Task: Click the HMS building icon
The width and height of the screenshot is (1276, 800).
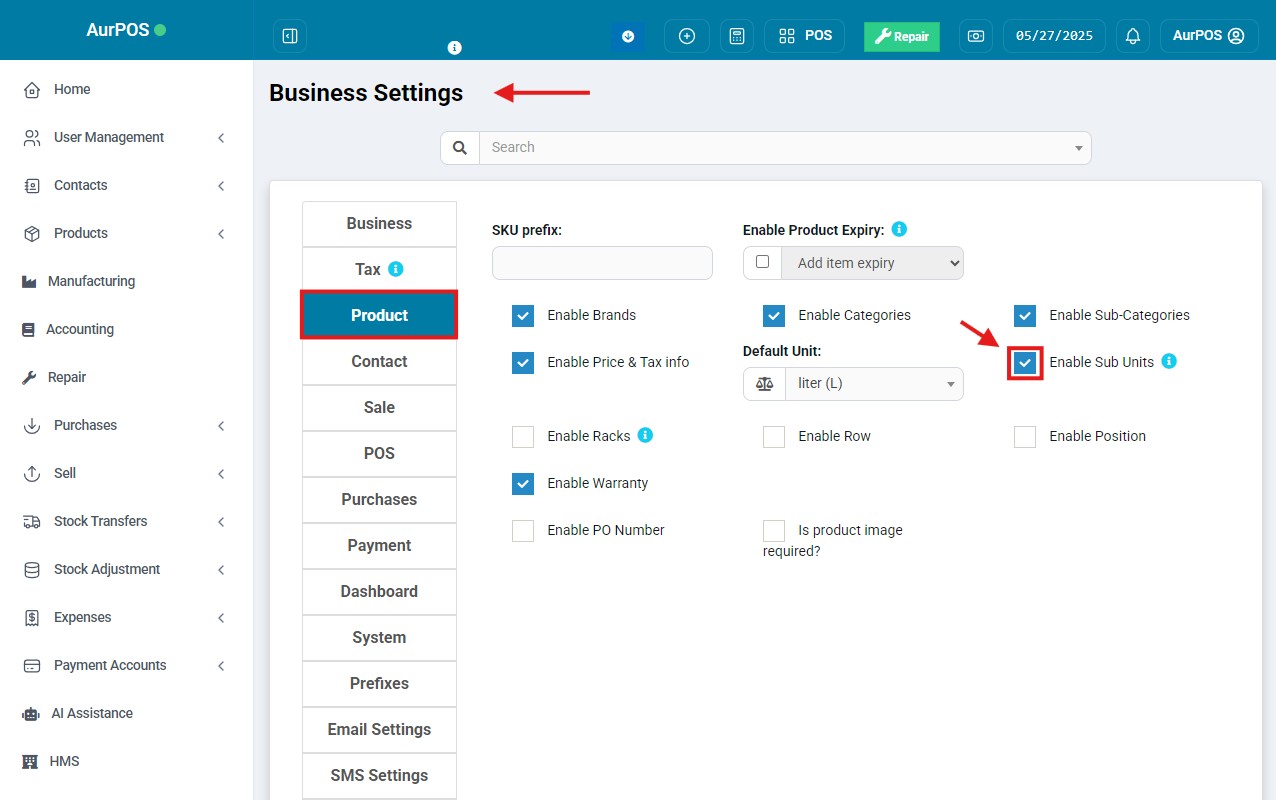Action: [30, 762]
